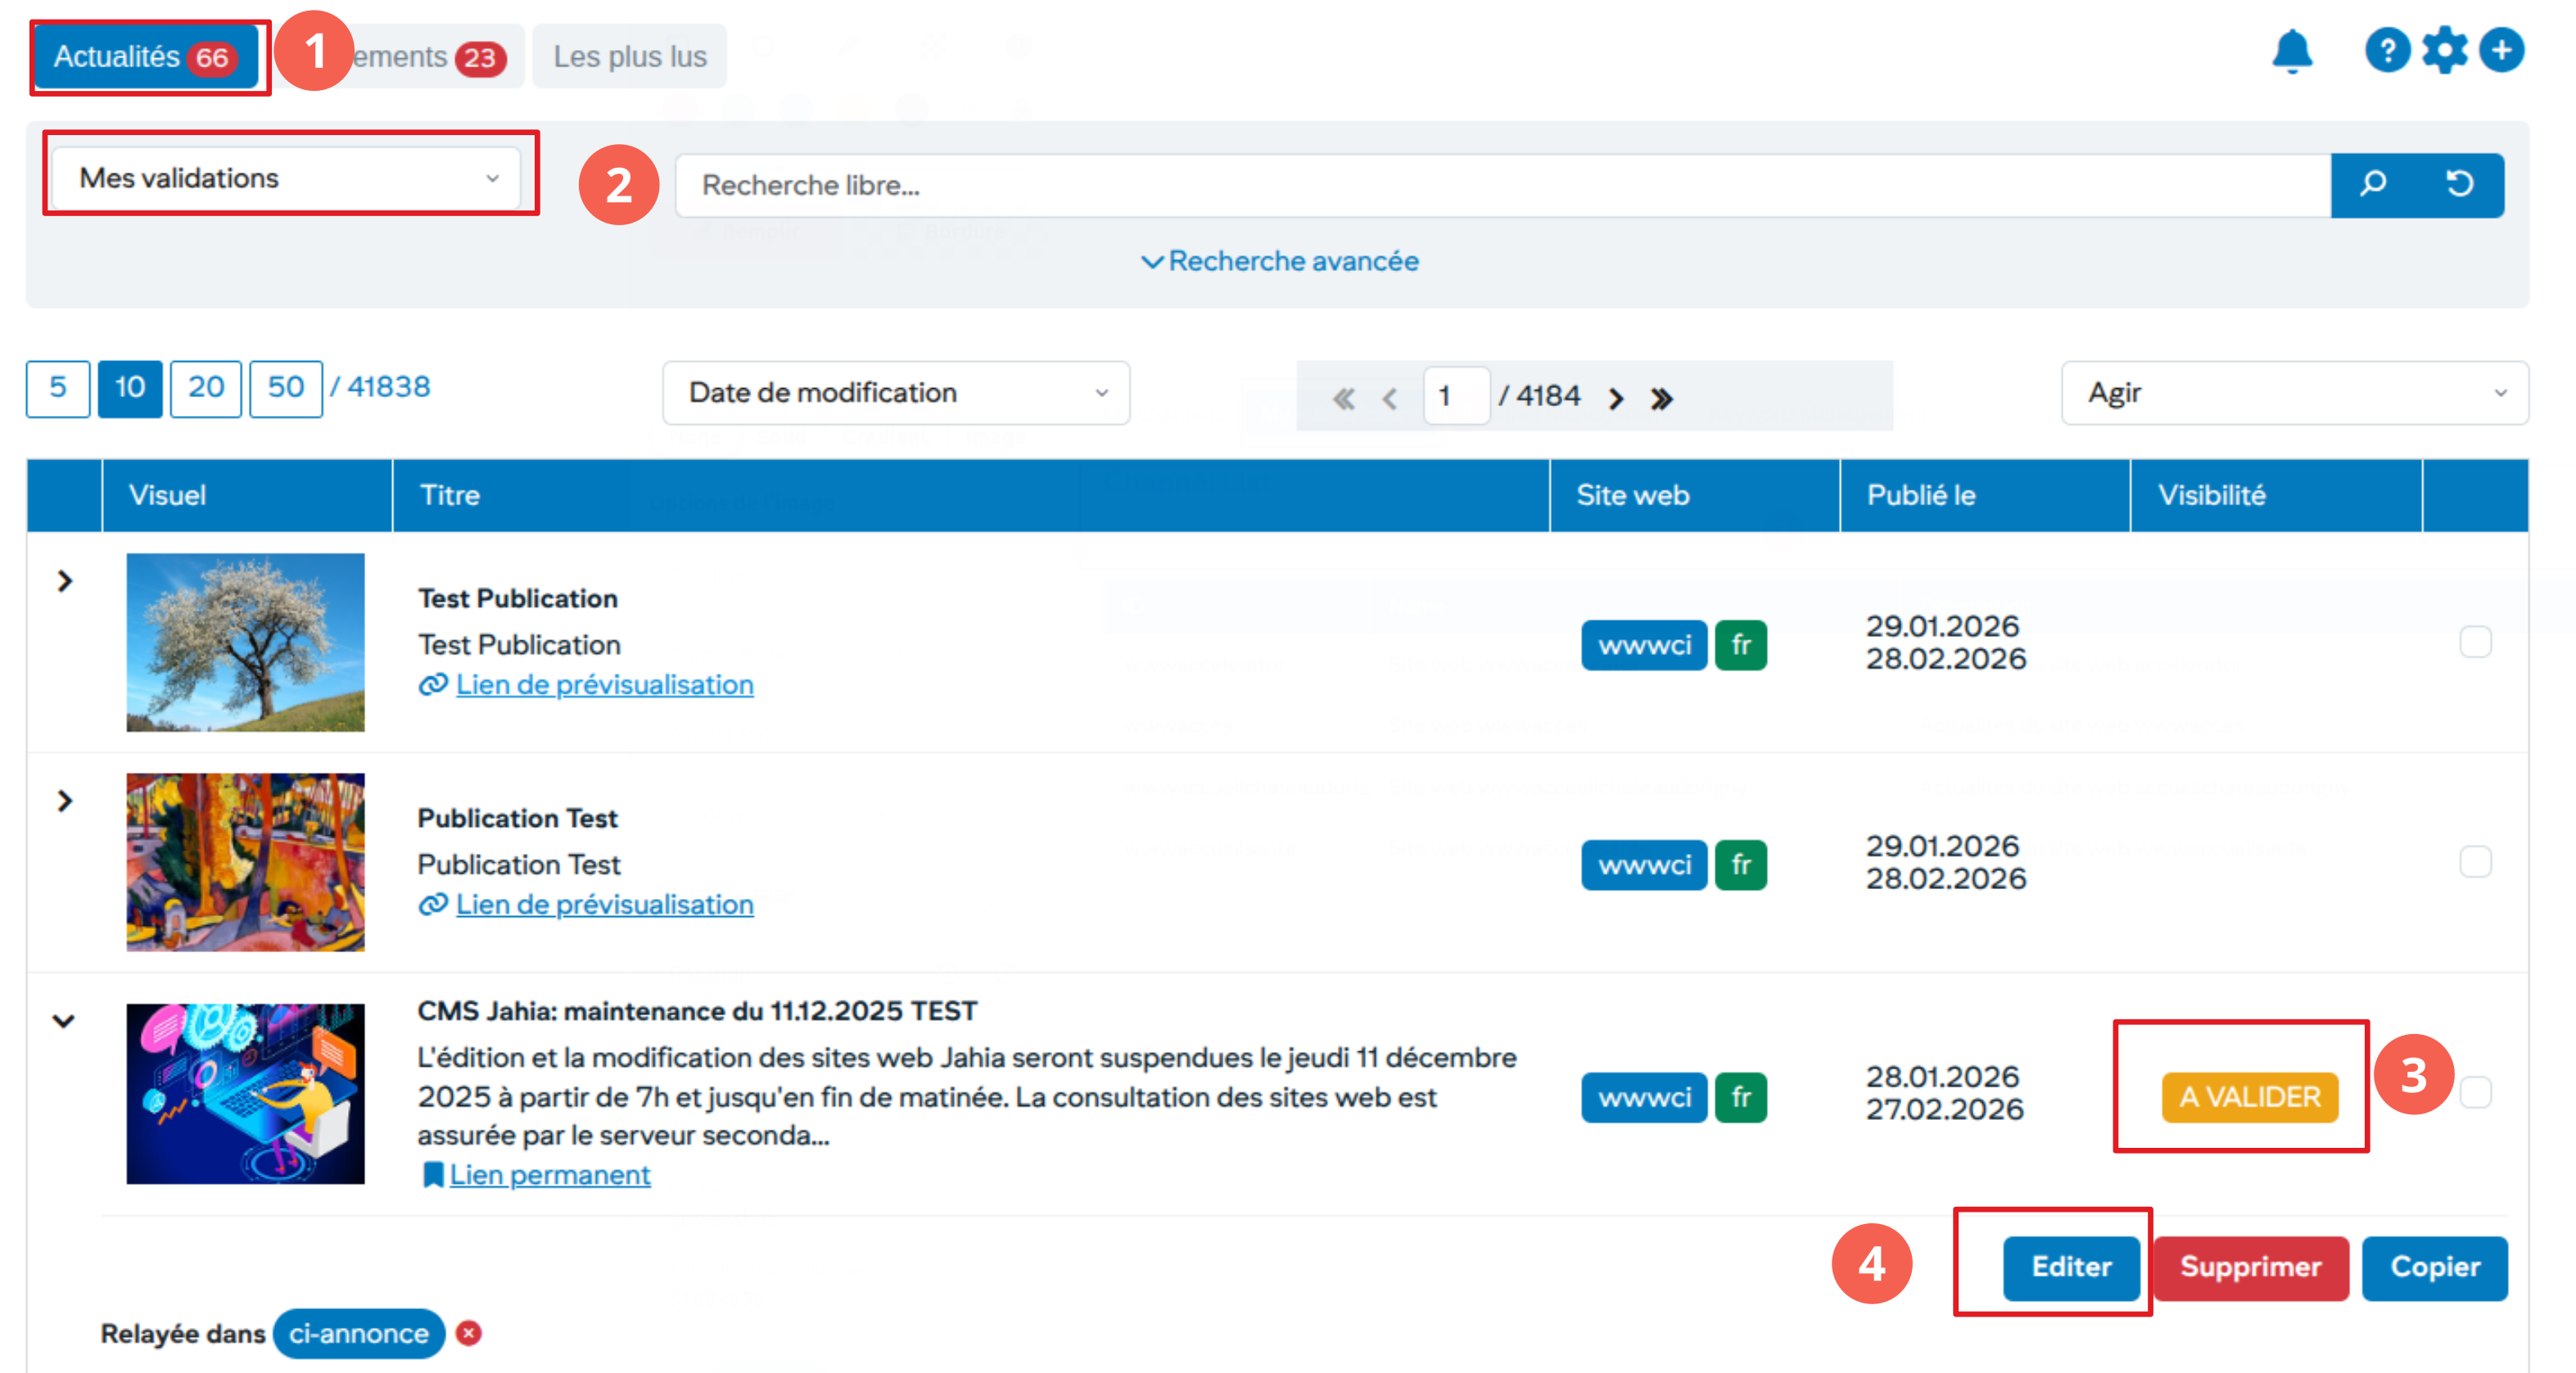Screen dimensions: 2576x1373
Task: Open the Mes validations dropdown
Action: click(x=287, y=178)
